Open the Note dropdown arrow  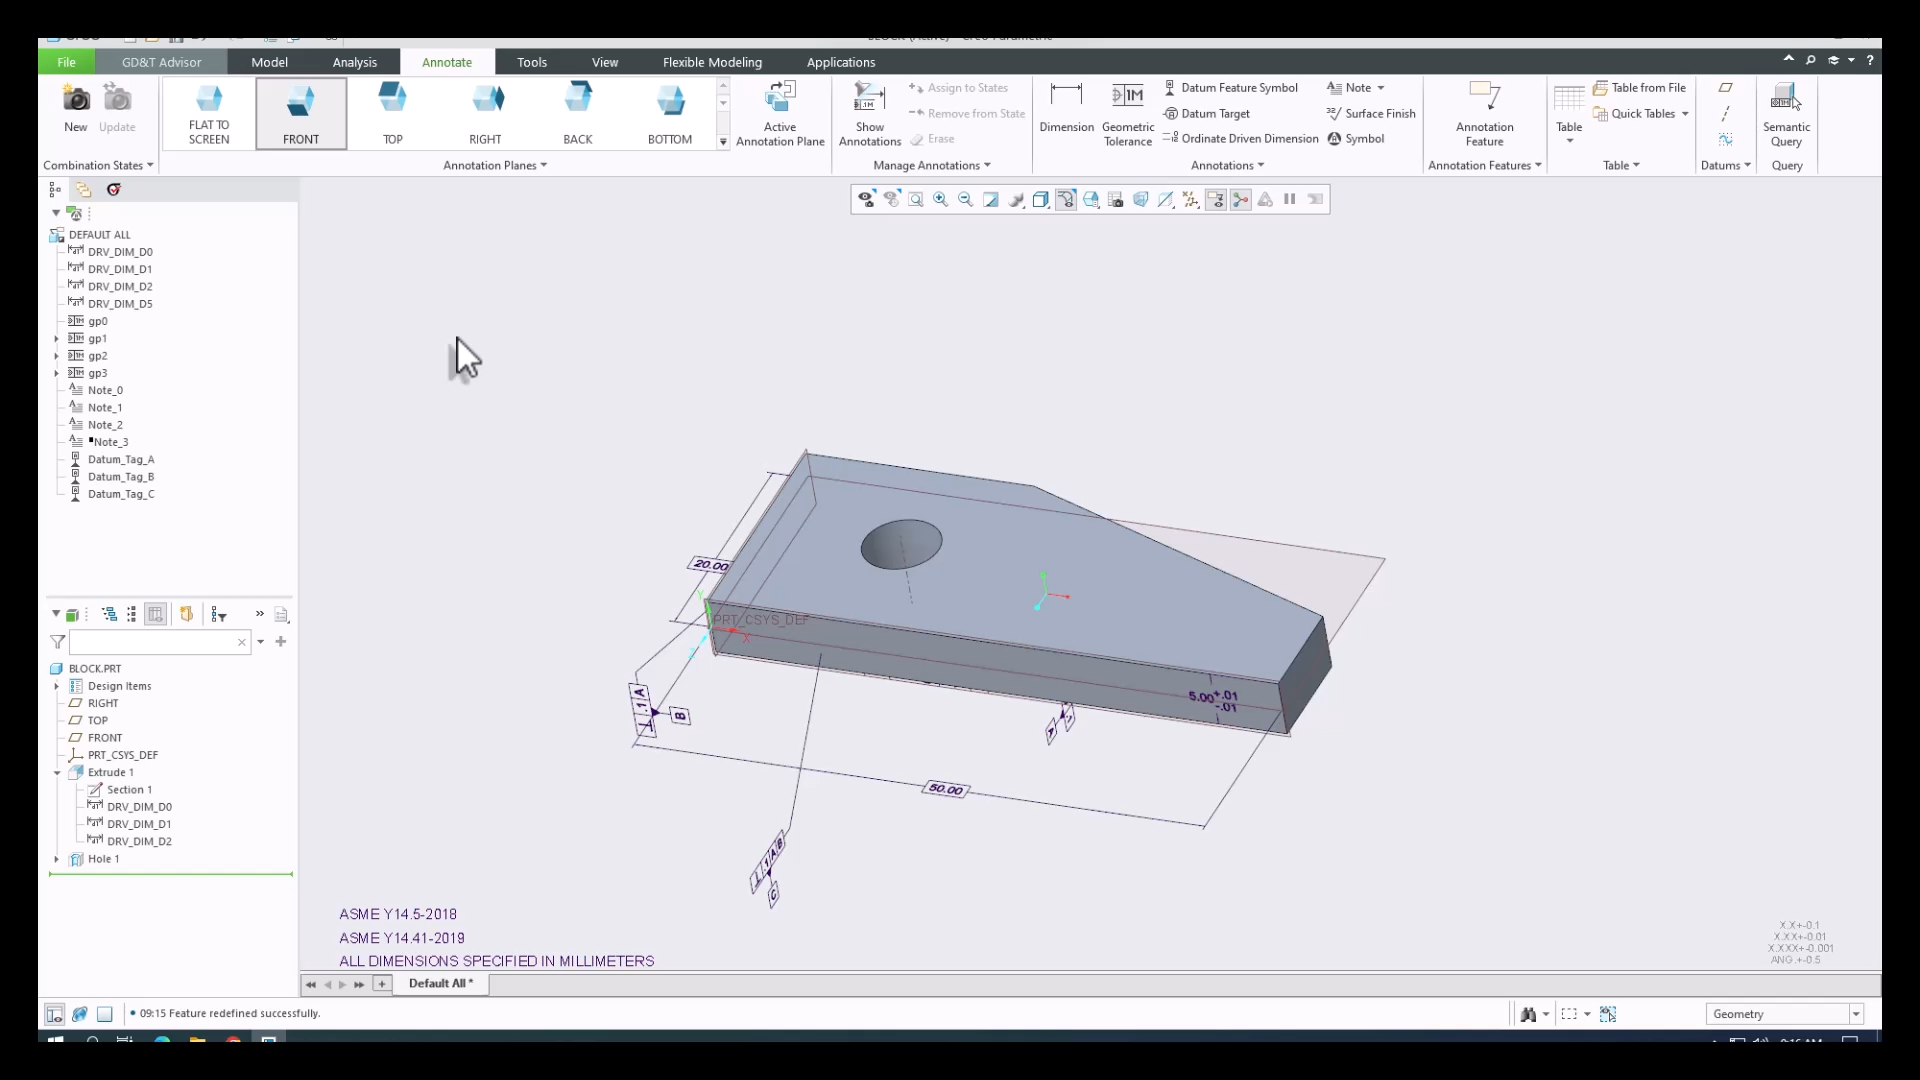point(1381,88)
